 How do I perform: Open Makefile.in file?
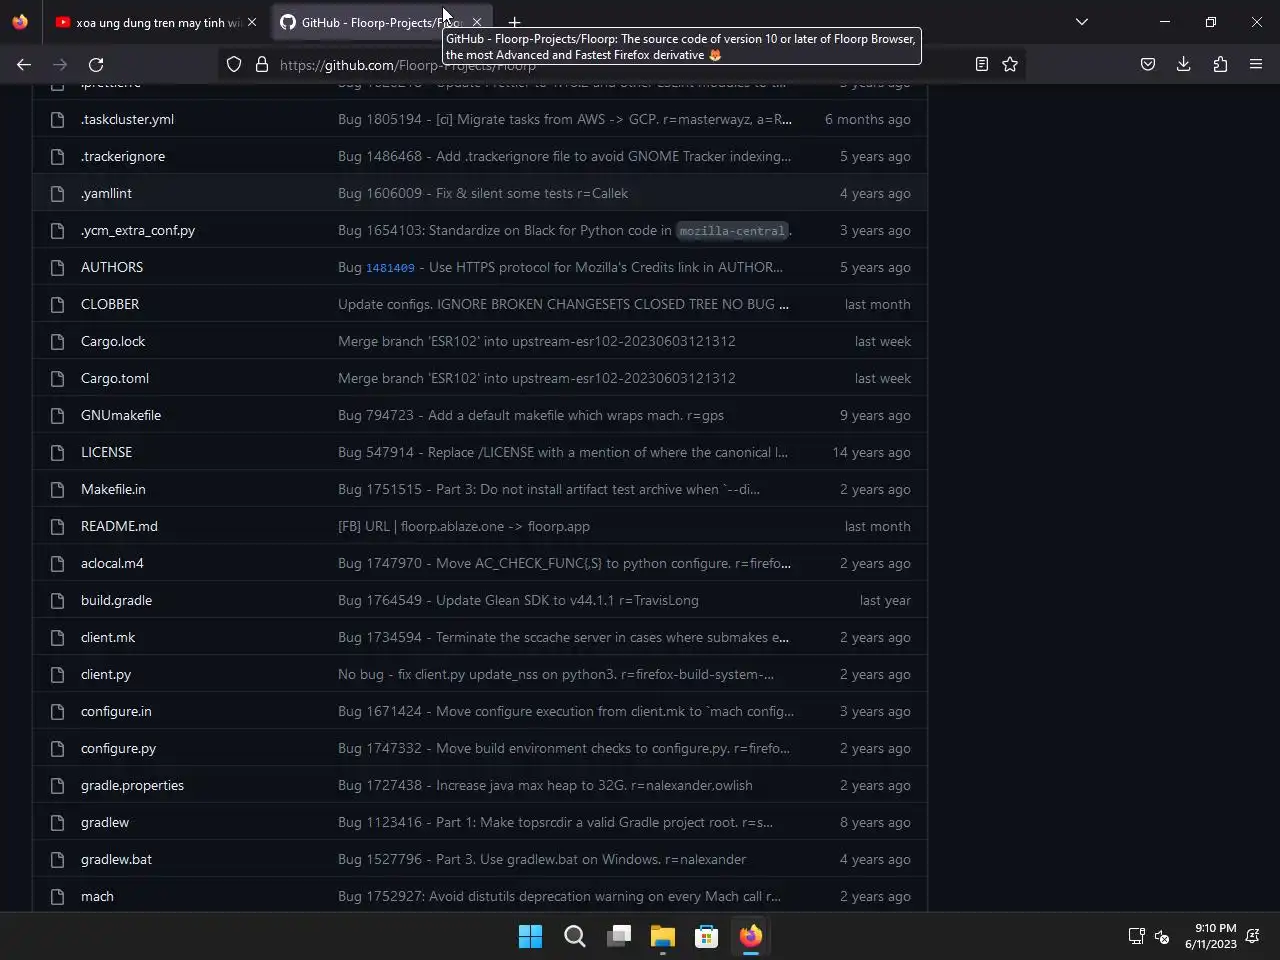click(113, 489)
